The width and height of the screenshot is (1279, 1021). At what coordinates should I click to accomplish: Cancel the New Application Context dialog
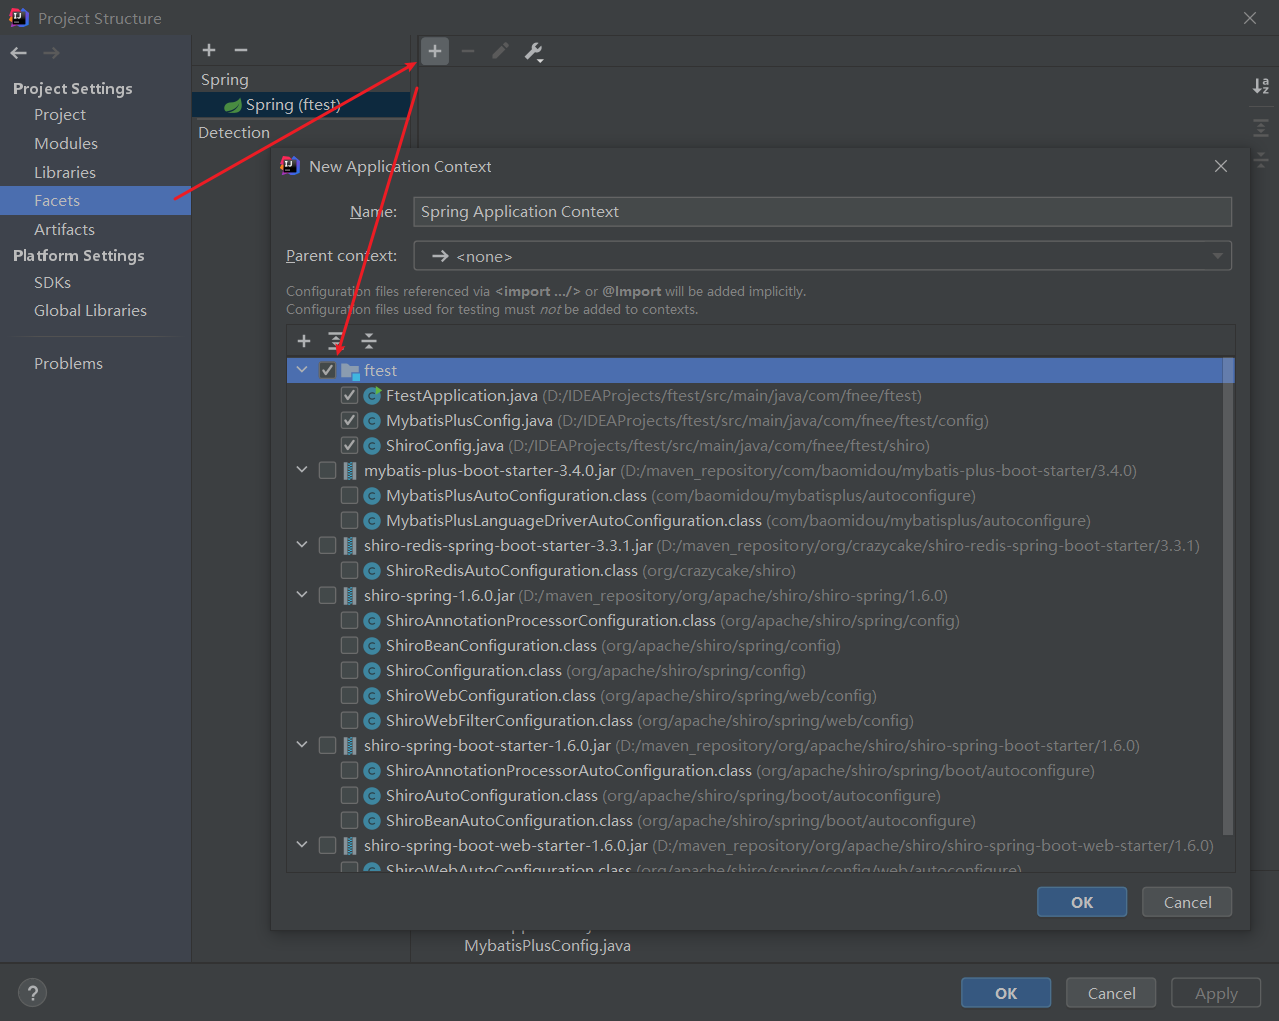pyautogui.click(x=1187, y=902)
